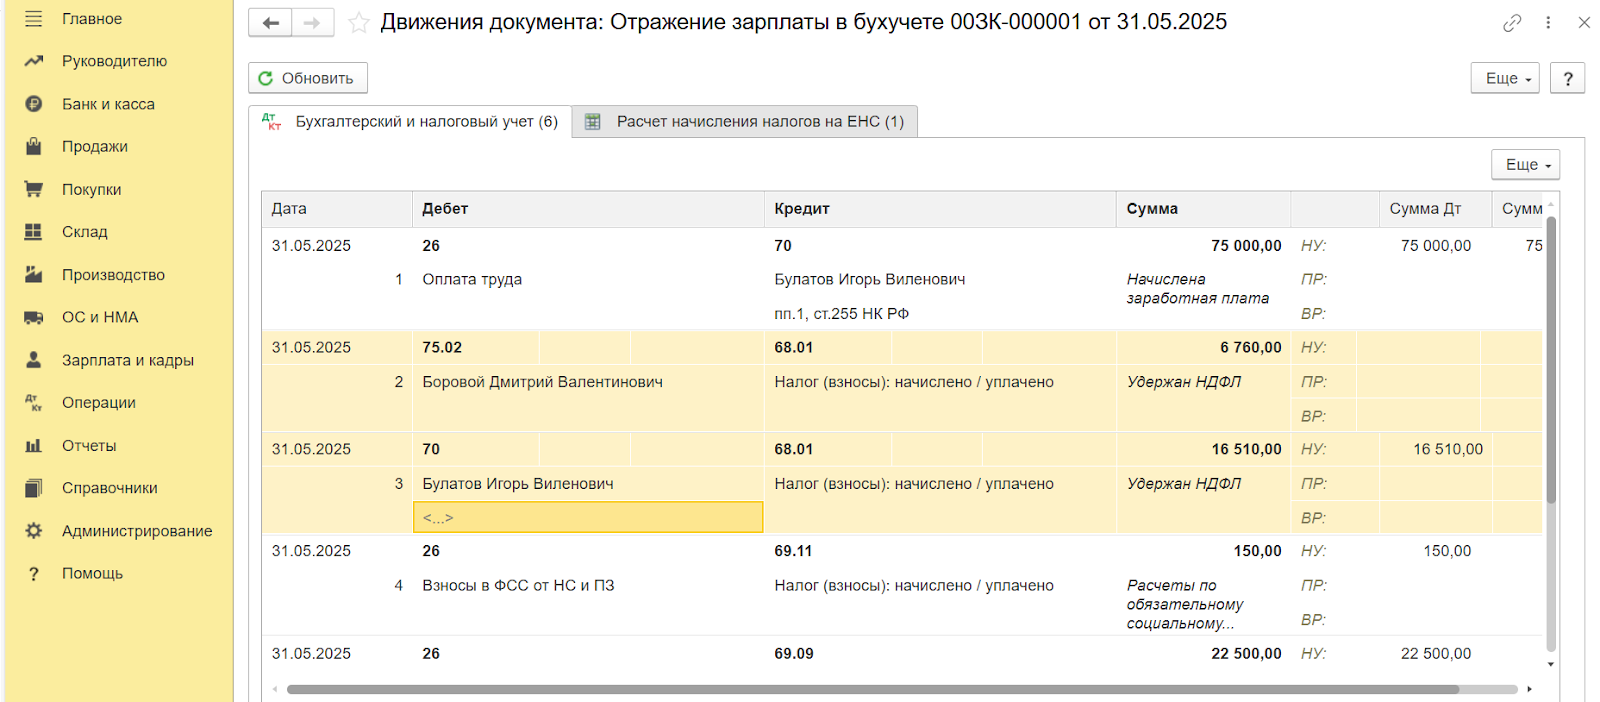
Task: Copy link using the chain icon
Action: click(x=1512, y=23)
